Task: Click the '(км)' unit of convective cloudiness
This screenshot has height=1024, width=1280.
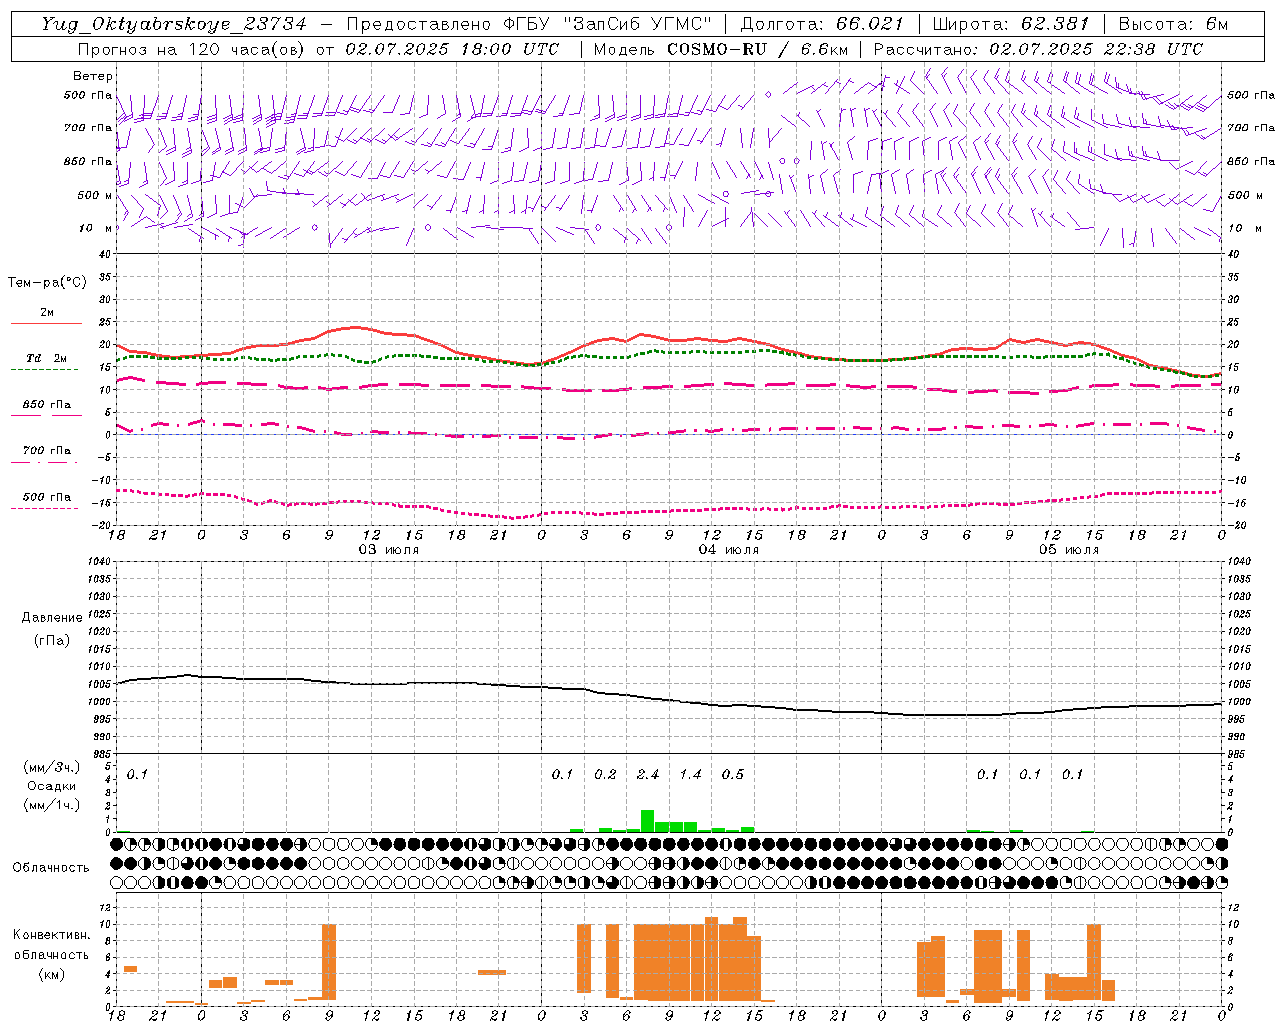Action: pos(52,974)
